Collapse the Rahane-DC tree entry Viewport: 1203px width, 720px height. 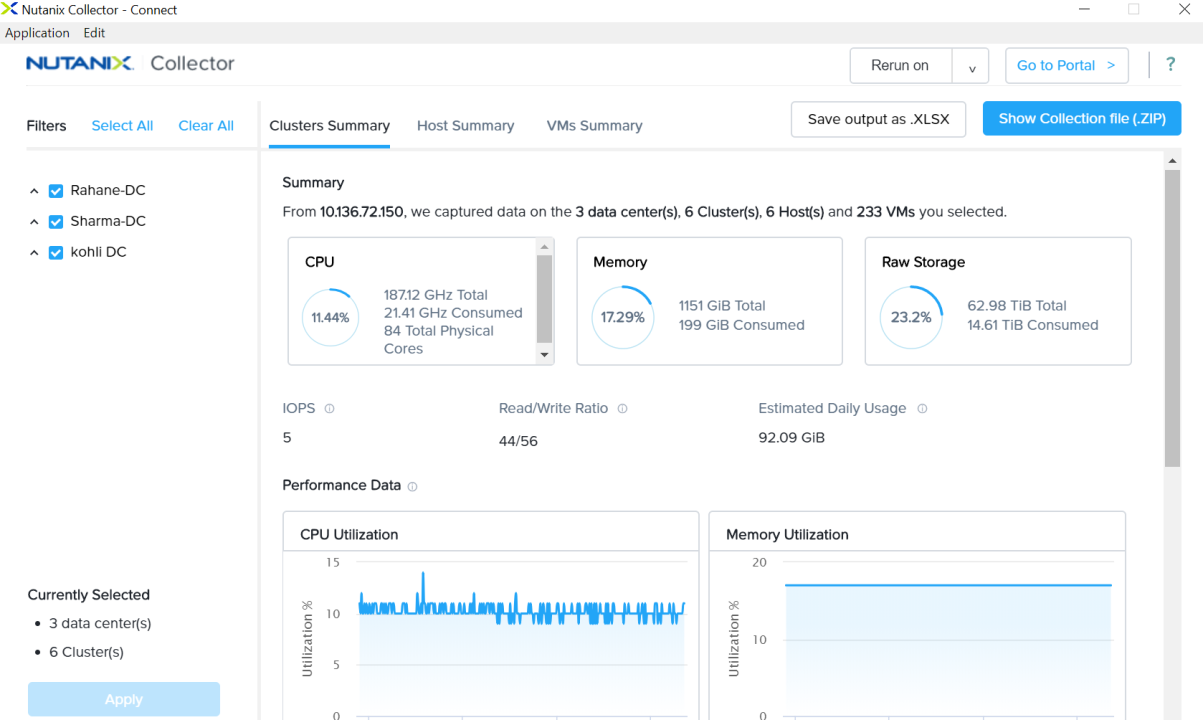coord(33,189)
